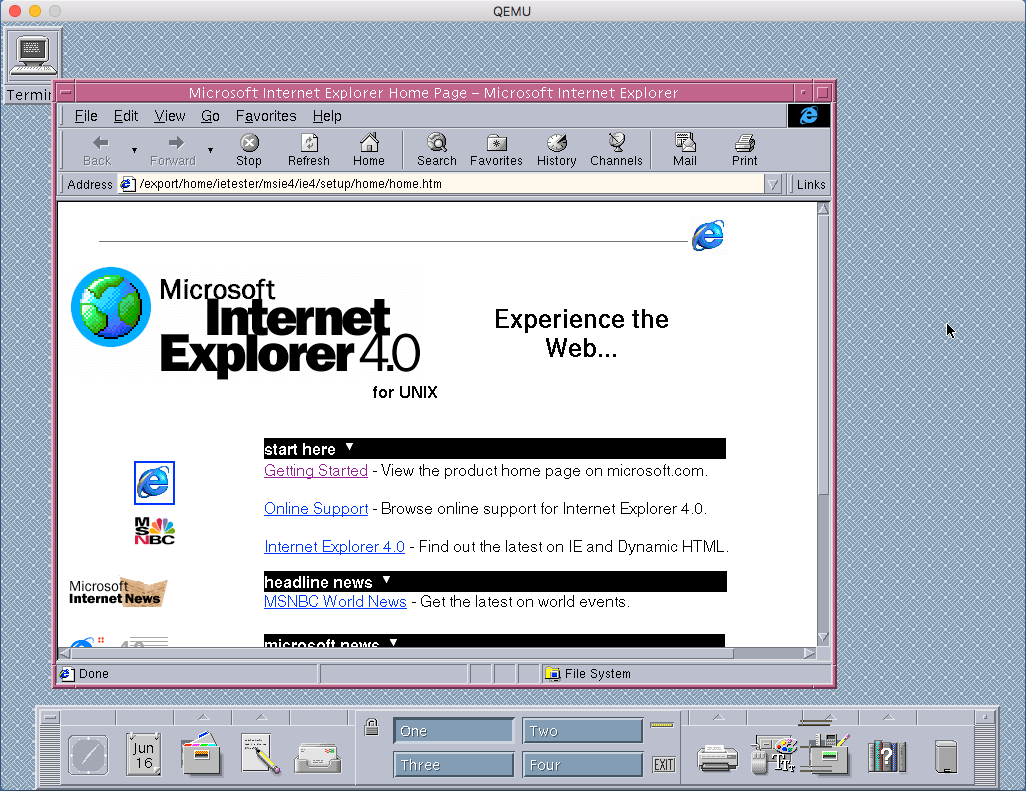Follow the Getting Started link
The image size is (1026, 791).
pyautogui.click(x=316, y=470)
